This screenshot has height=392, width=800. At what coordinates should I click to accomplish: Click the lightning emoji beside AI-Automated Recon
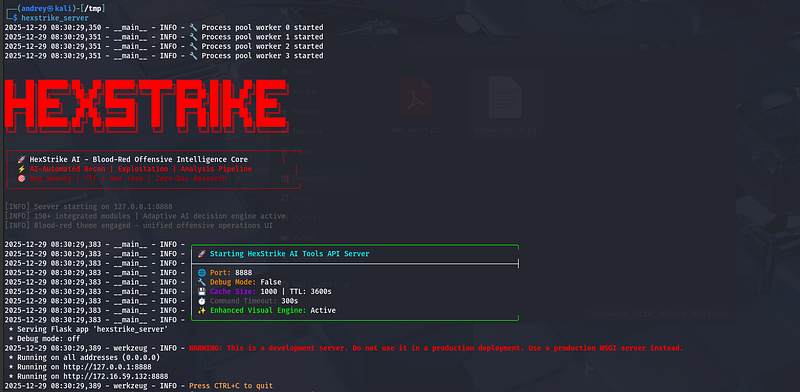click(x=21, y=169)
